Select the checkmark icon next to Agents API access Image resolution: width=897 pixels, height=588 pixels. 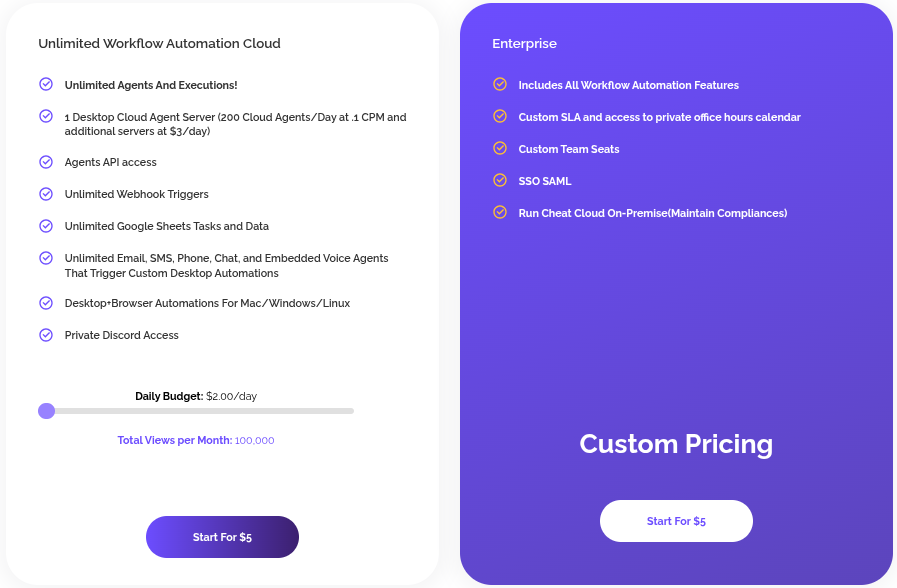(46, 162)
